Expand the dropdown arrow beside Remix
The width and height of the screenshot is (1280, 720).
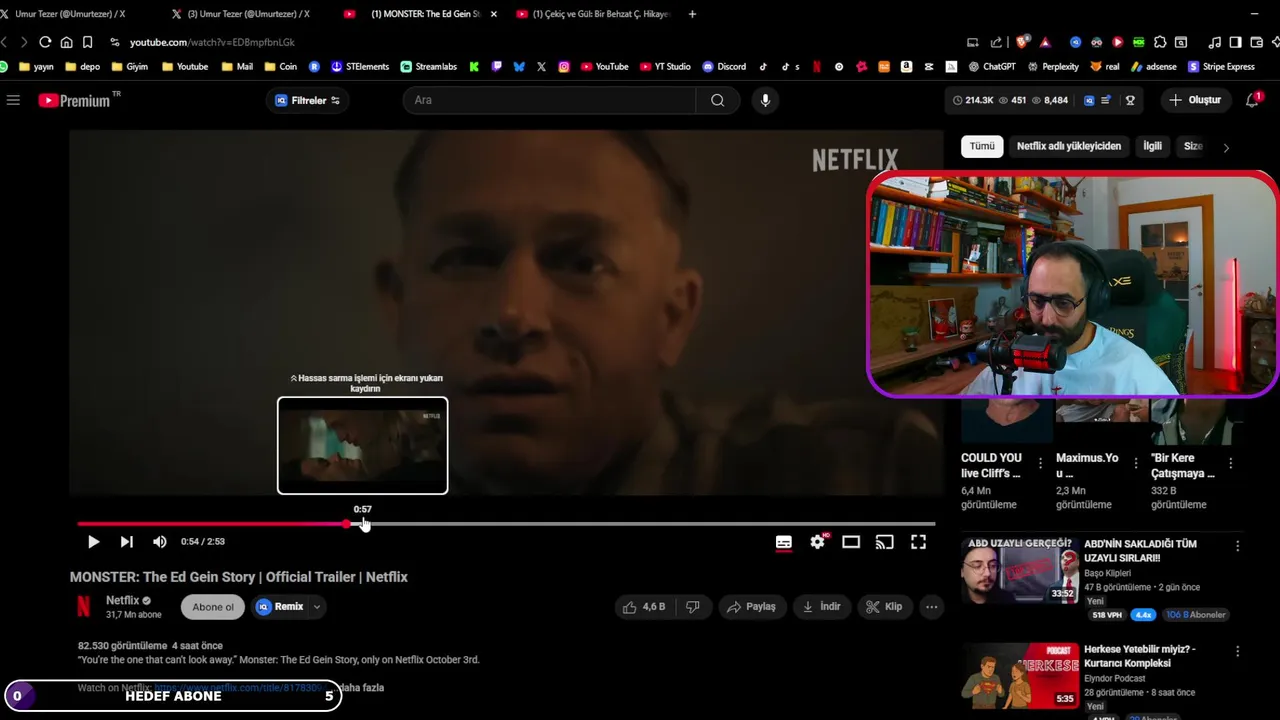point(317,607)
